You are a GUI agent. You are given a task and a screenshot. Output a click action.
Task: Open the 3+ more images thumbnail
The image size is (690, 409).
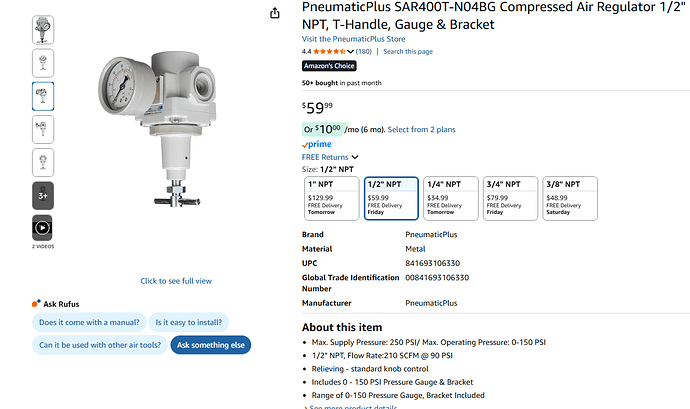[43, 194]
